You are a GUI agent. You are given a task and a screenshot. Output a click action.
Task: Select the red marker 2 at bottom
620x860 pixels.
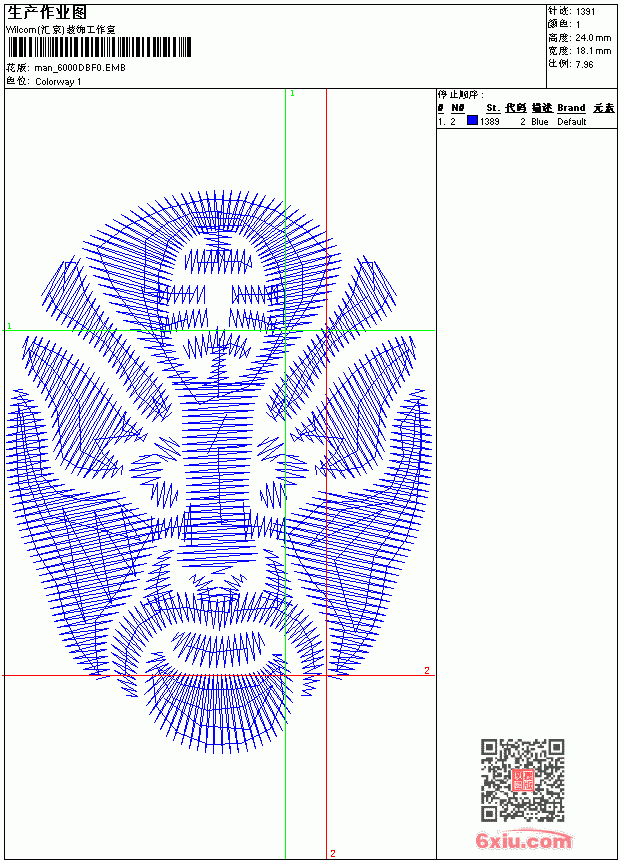332,853
